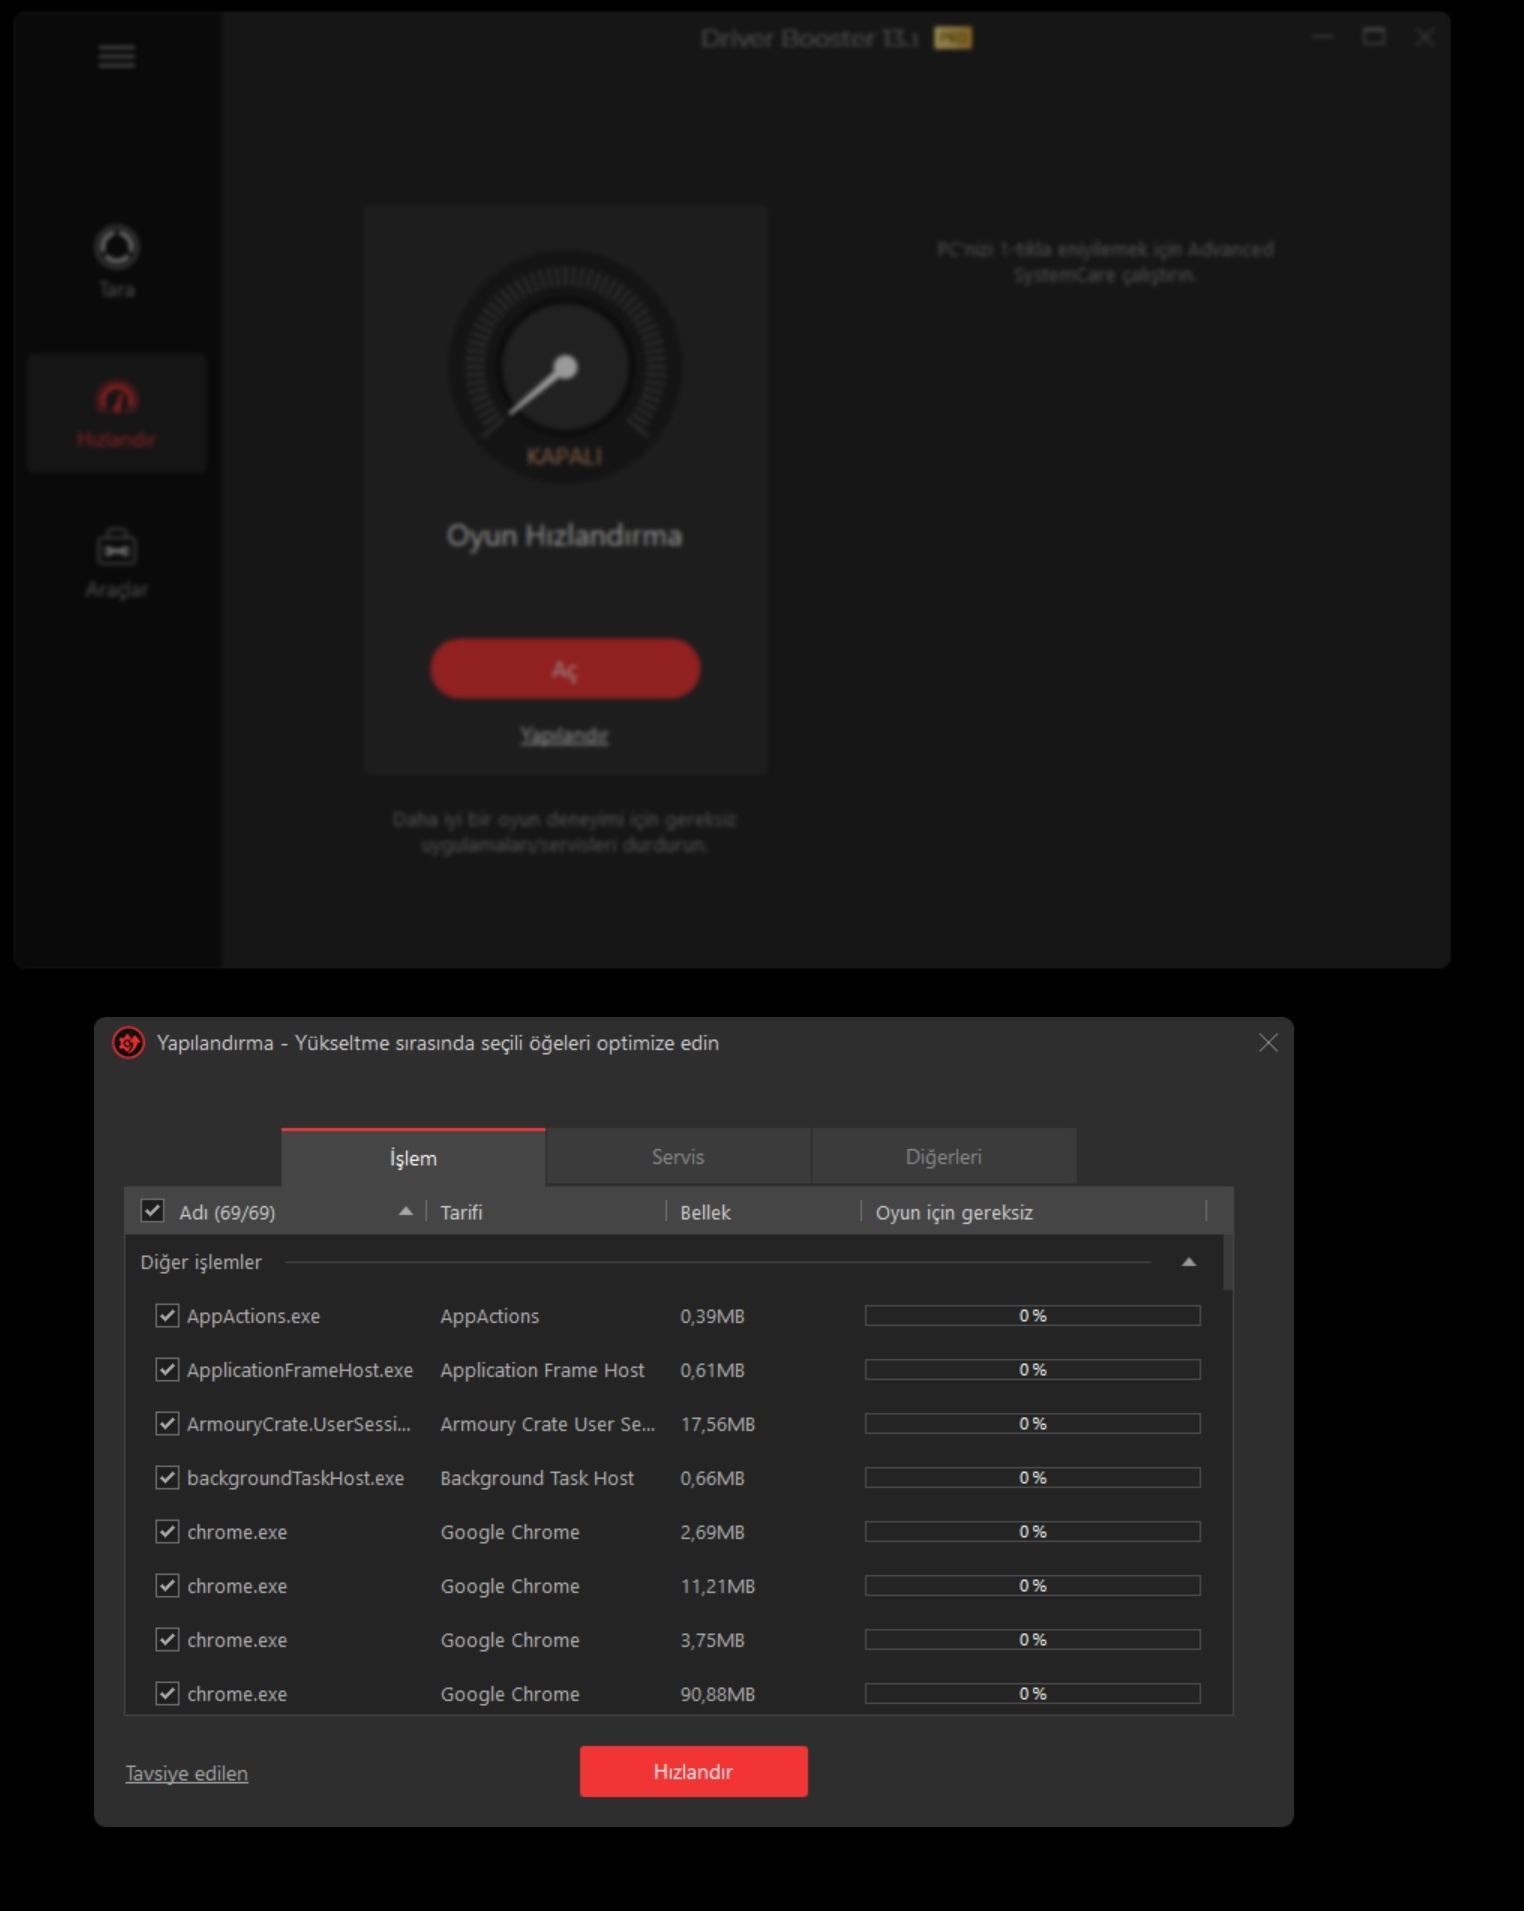Switch to the İşlem tab
This screenshot has width=1524, height=1911.
413,1158
